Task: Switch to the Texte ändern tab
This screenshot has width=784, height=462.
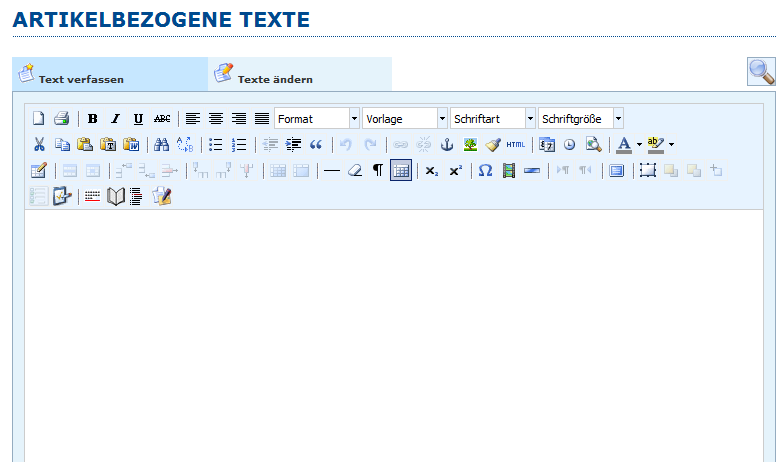Action: click(x=300, y=75)
